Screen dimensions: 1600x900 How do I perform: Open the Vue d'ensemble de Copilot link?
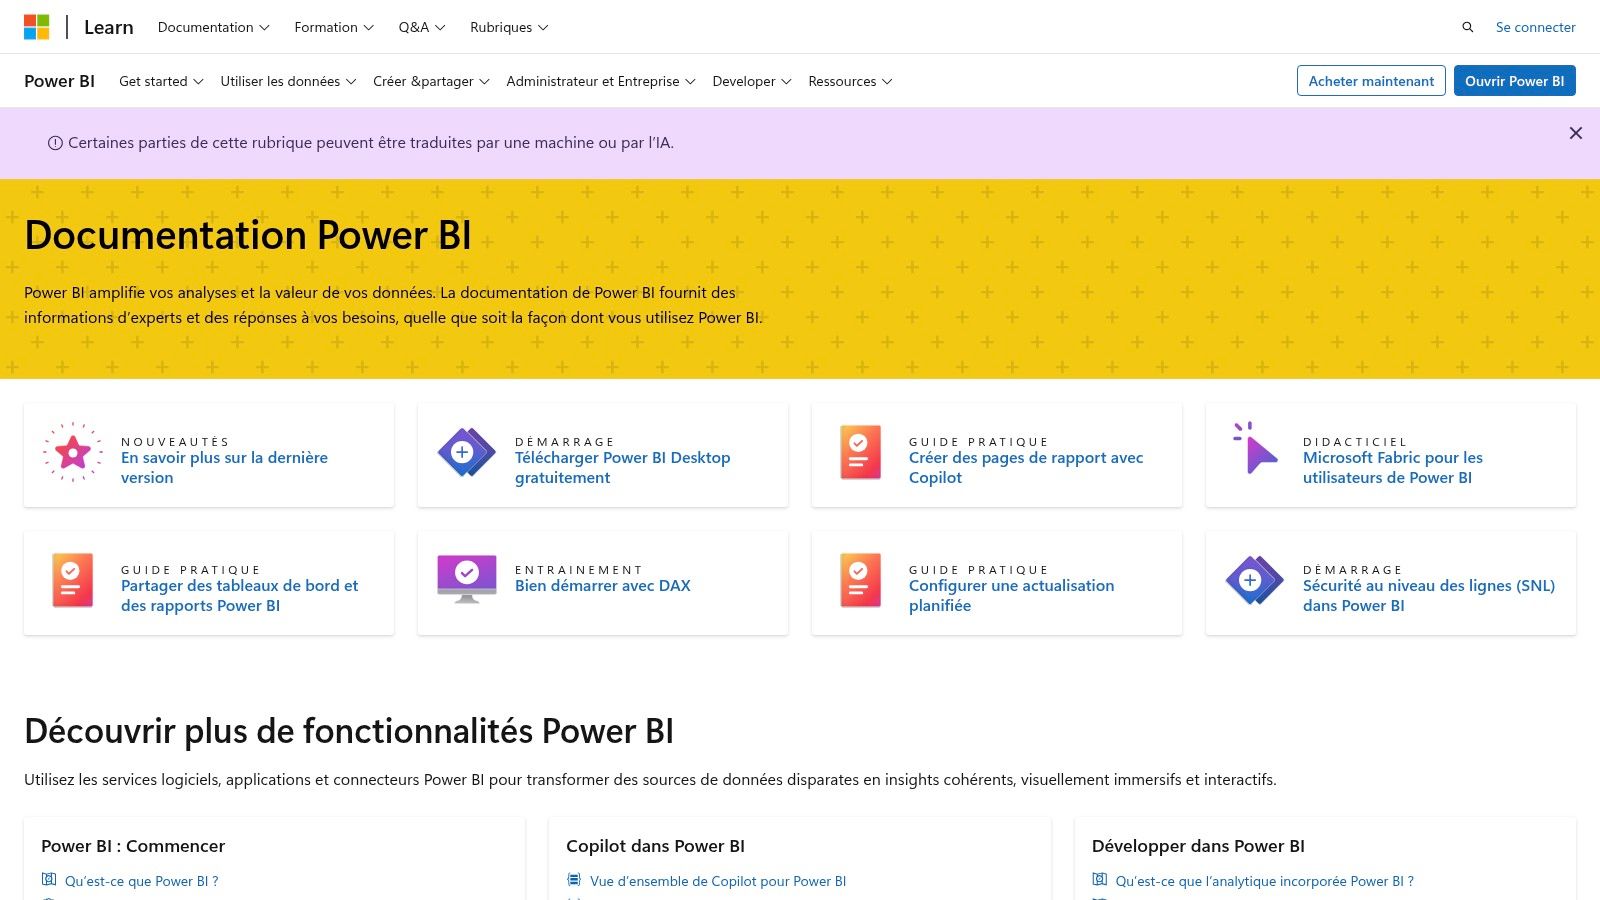pos(718,881)
